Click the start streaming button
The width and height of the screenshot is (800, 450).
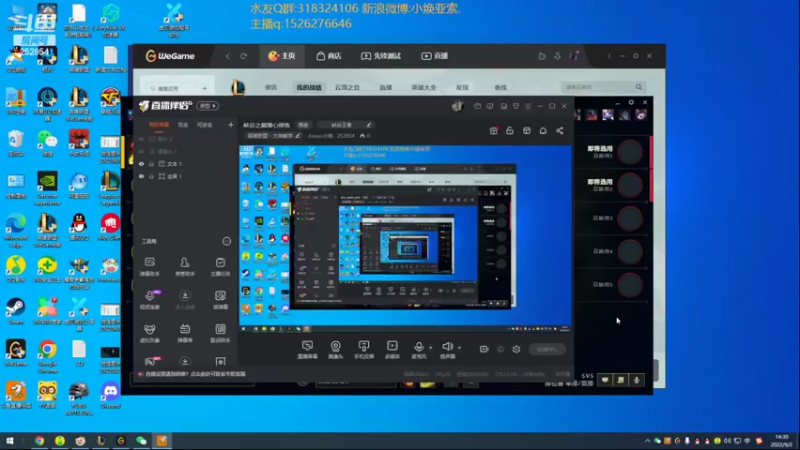(547, 349)
